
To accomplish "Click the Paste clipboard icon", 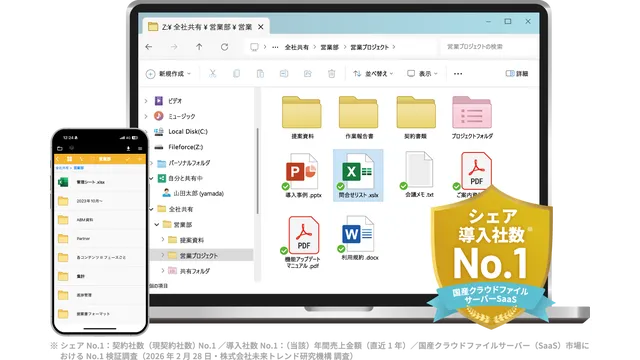I will 260,73.
